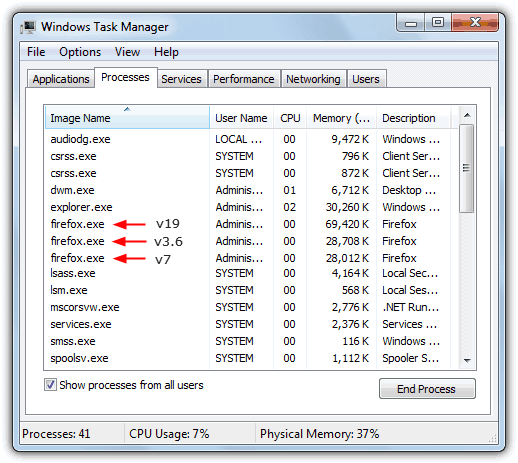518x463 pixels.
Task: Select the Networking tab
Action: [313, 79]
